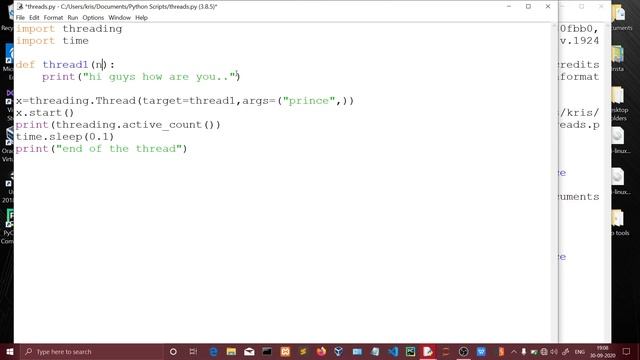
Task: Click on the 'time.sleep(0.1)' line
Action: pyautogui.click(x=65, y=137)
